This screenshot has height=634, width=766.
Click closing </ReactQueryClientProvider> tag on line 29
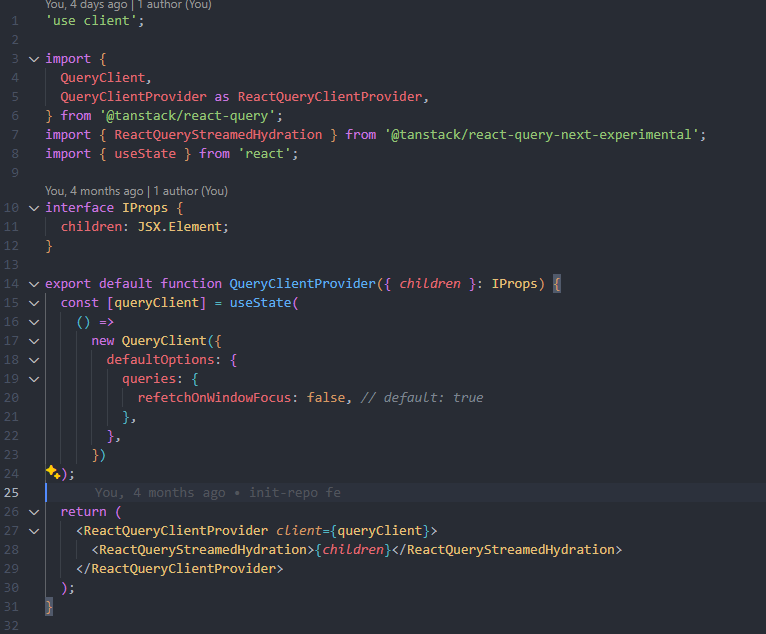(x=179, y=569)
